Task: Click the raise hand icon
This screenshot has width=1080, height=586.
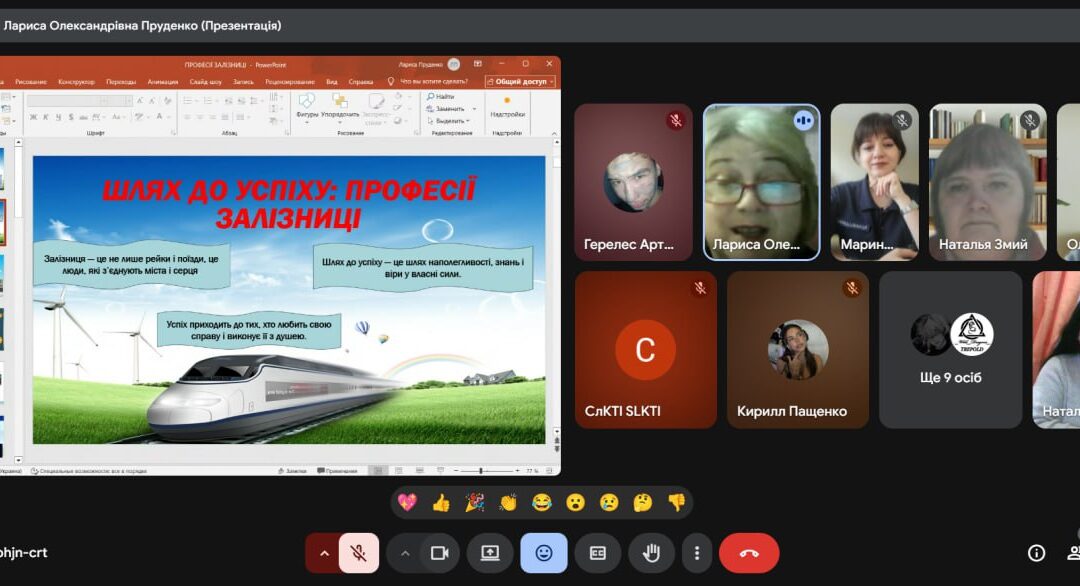Action: pos(652,553)
